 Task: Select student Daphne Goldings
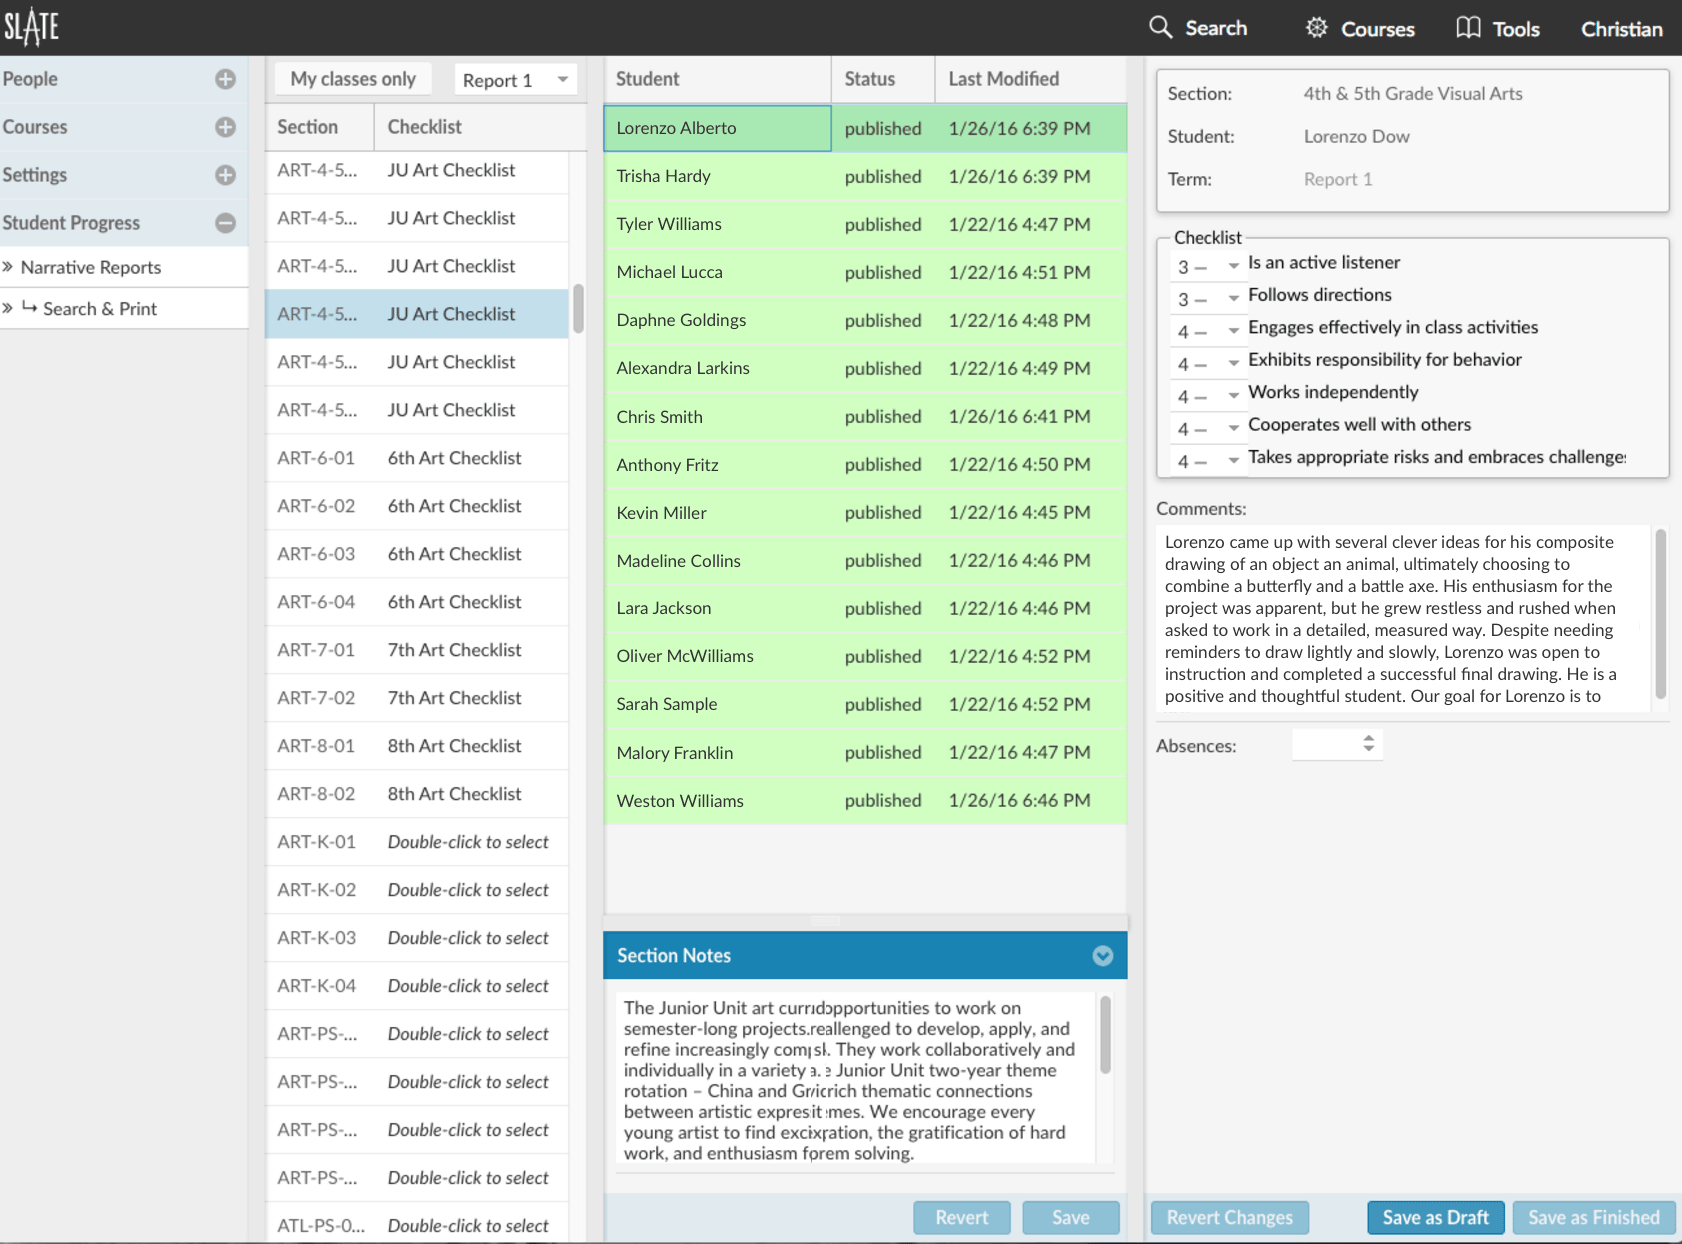pyautogui.click(x=865, y=320)
